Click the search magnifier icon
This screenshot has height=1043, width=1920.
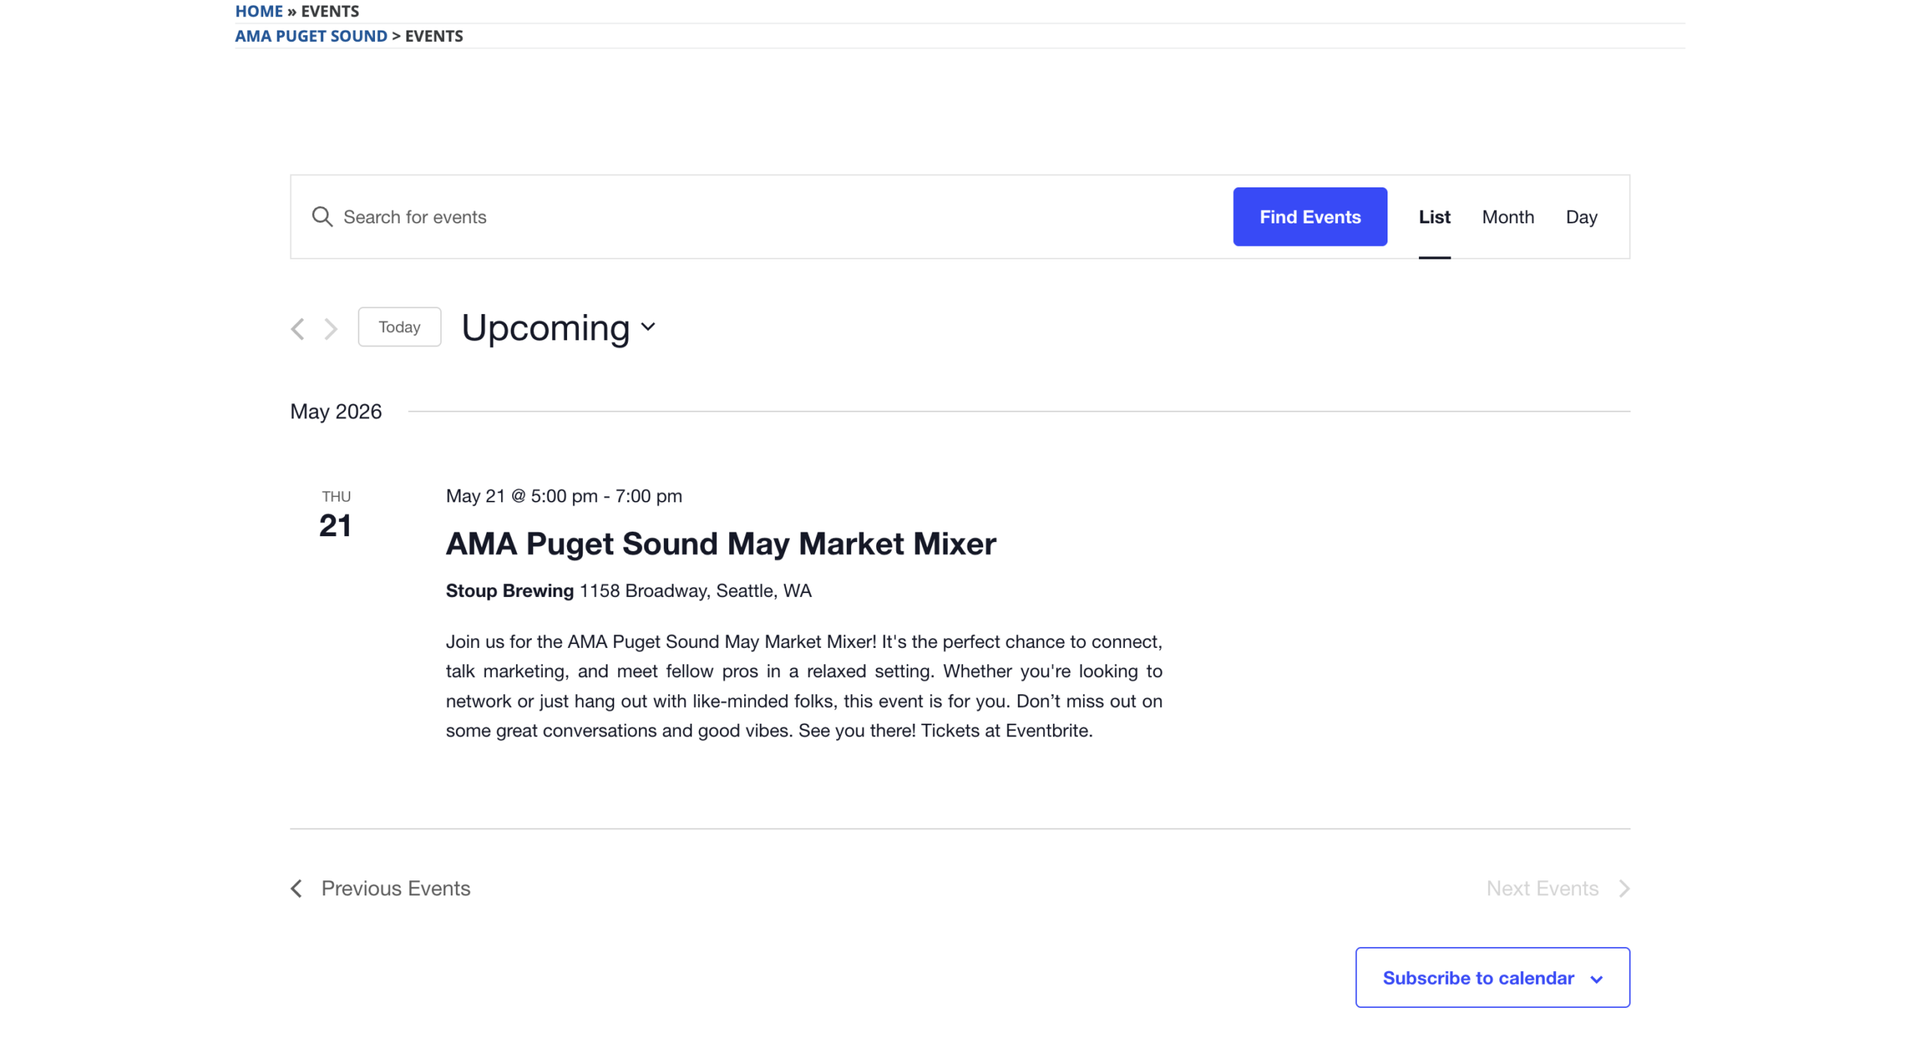pyautogui.click(x=321, y=217)
